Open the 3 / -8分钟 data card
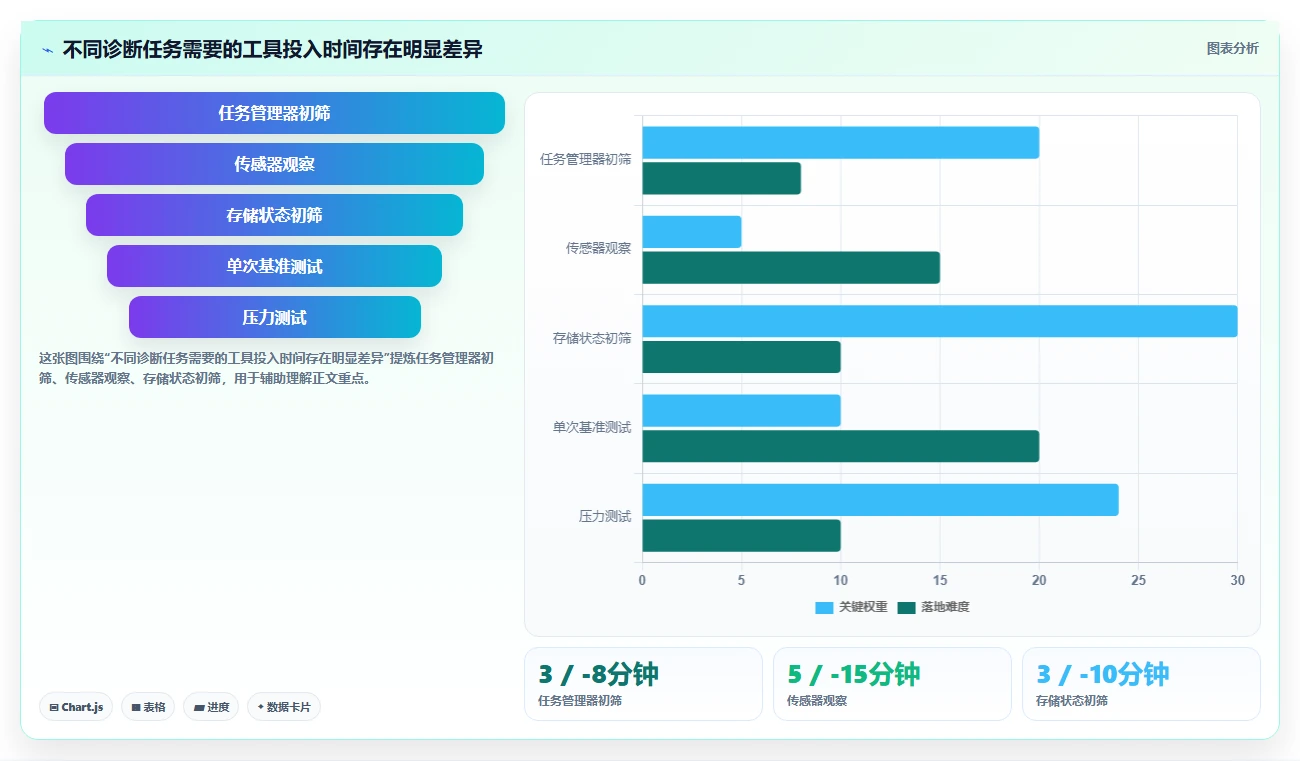Screen dimensions: 1300x761 643,684
